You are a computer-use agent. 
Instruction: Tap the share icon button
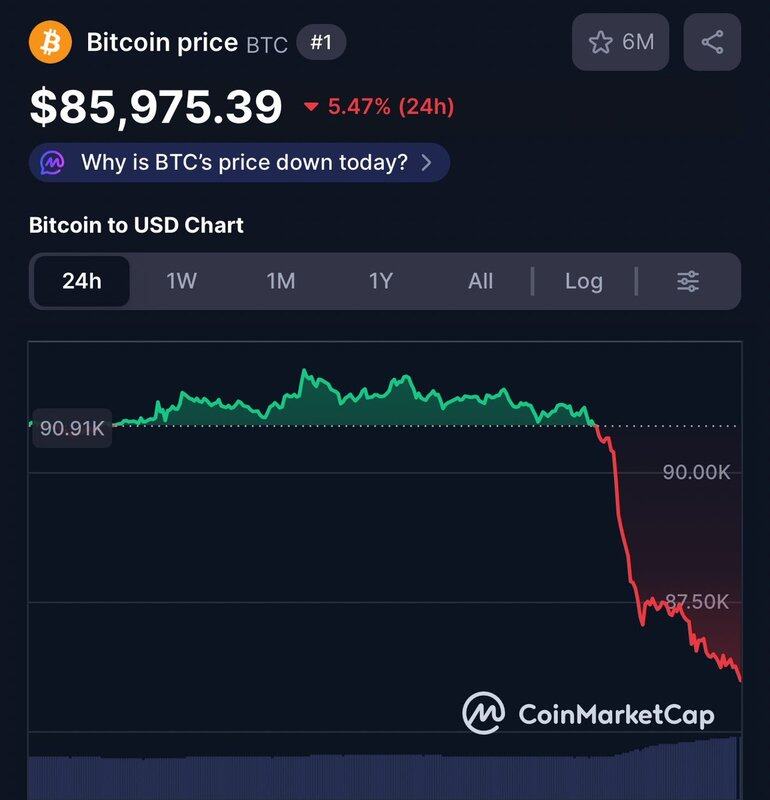click(x=712, y=42)
